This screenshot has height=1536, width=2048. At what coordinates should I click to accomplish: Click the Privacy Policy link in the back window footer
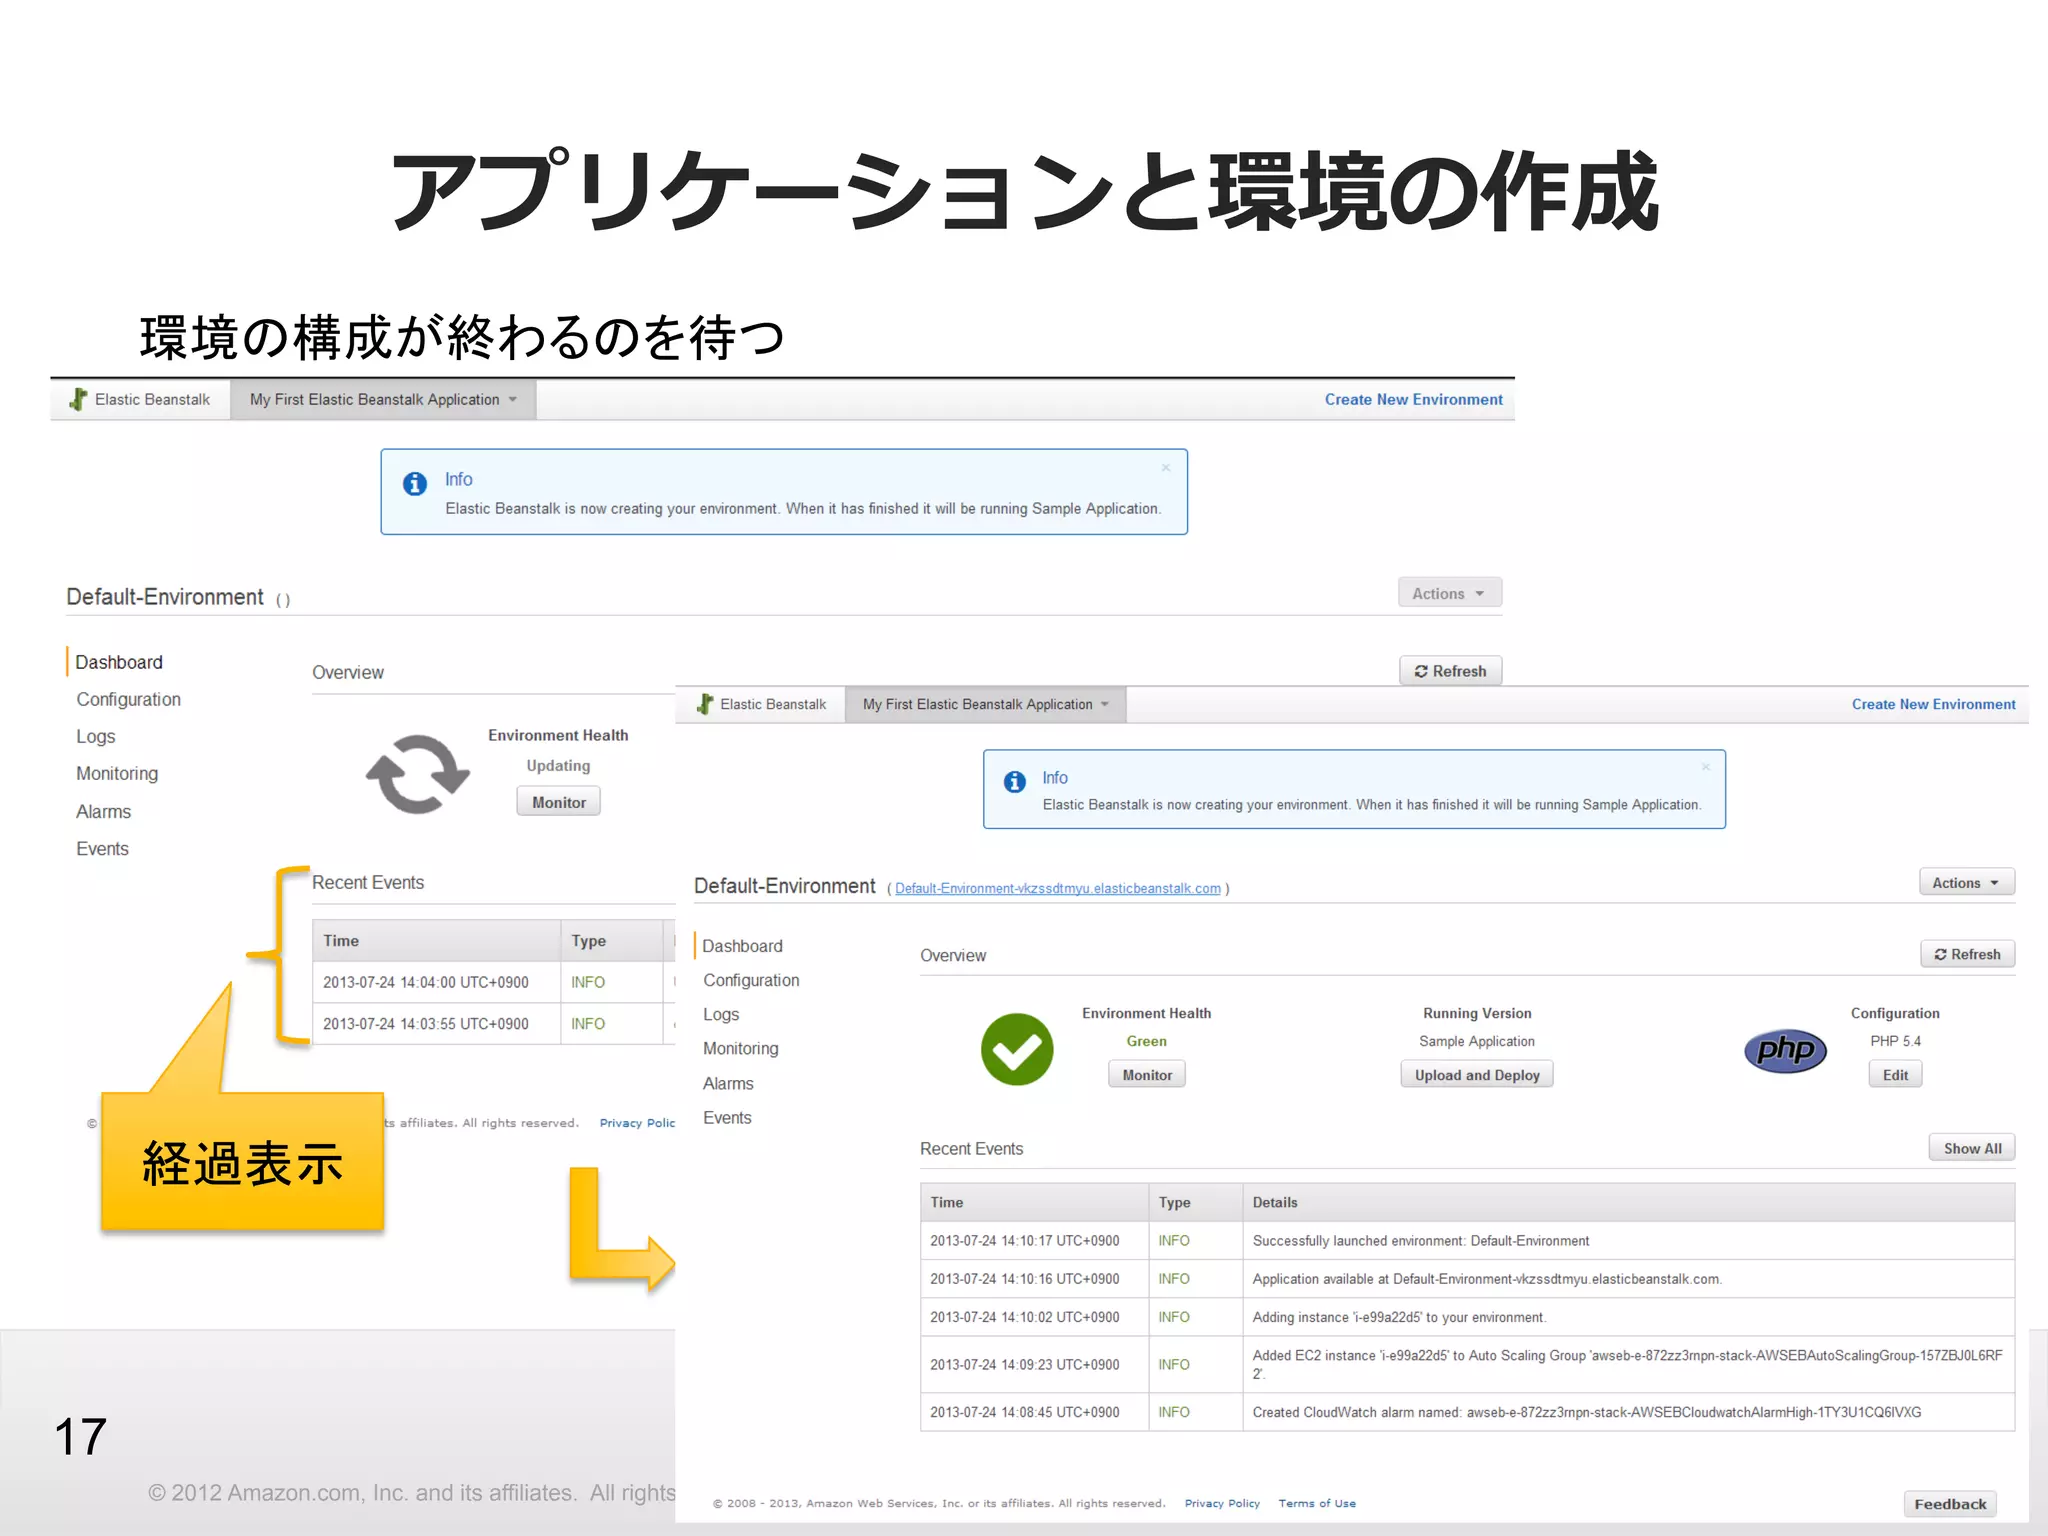[x=637, y=1123]
